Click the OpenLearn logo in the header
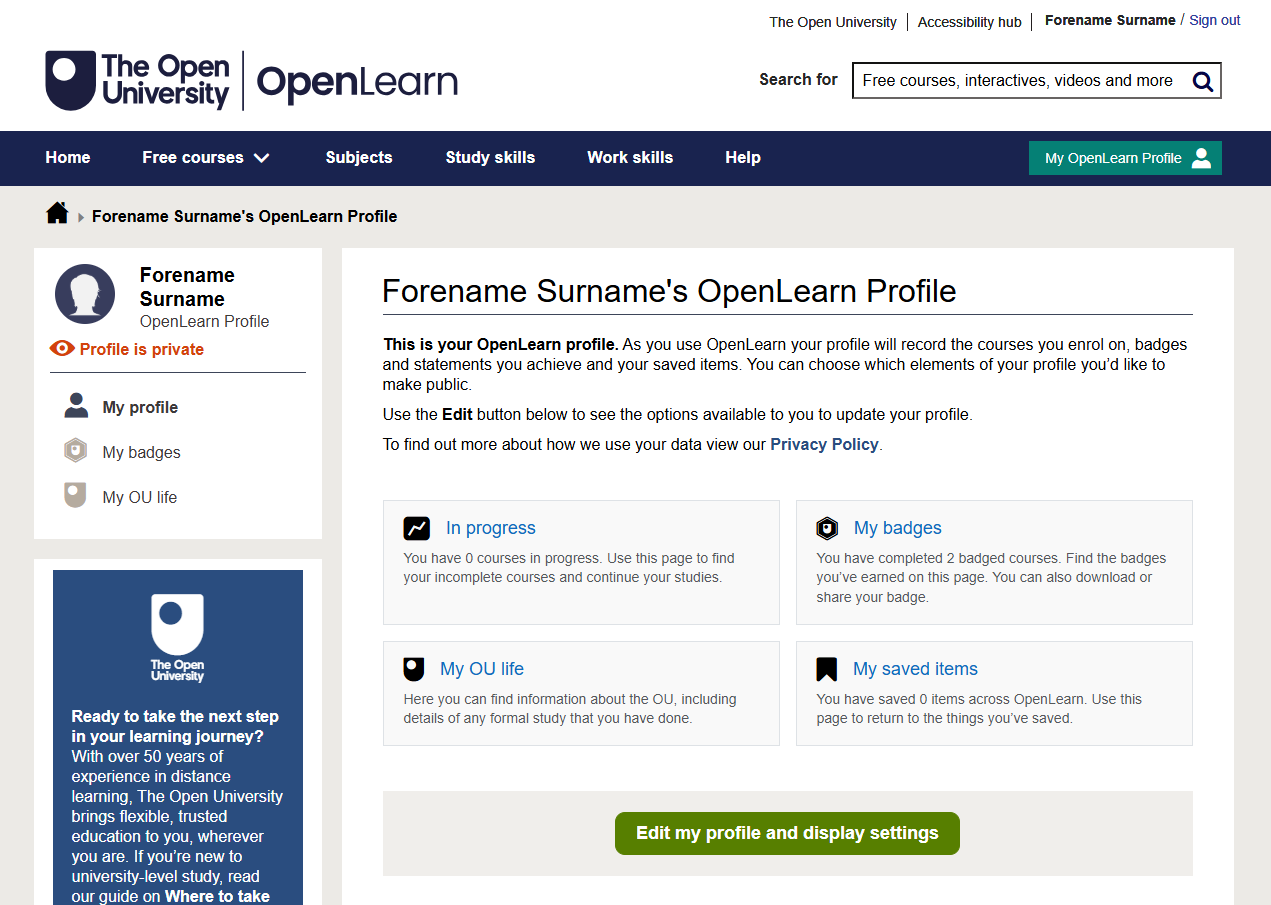1271x905 pixels. coord(357,81)
